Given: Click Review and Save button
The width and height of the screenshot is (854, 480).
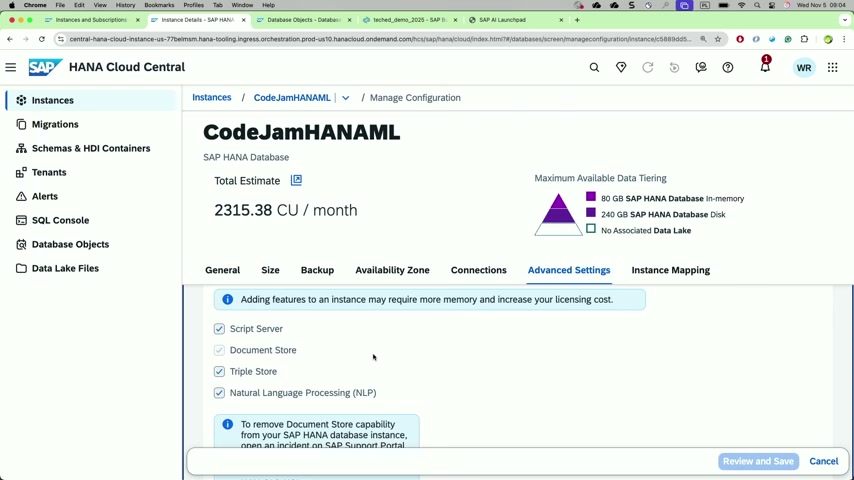Looking at the screenshot, I should [x=758, y=461].
